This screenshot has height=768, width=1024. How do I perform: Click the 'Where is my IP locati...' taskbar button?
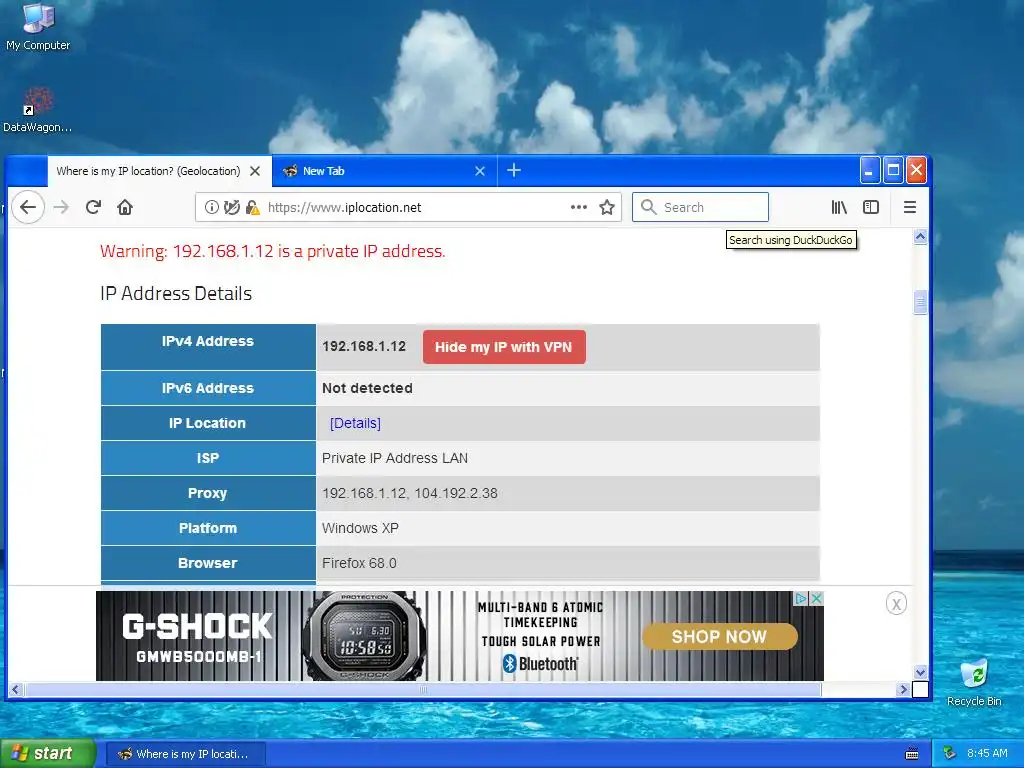coord(185,754)
